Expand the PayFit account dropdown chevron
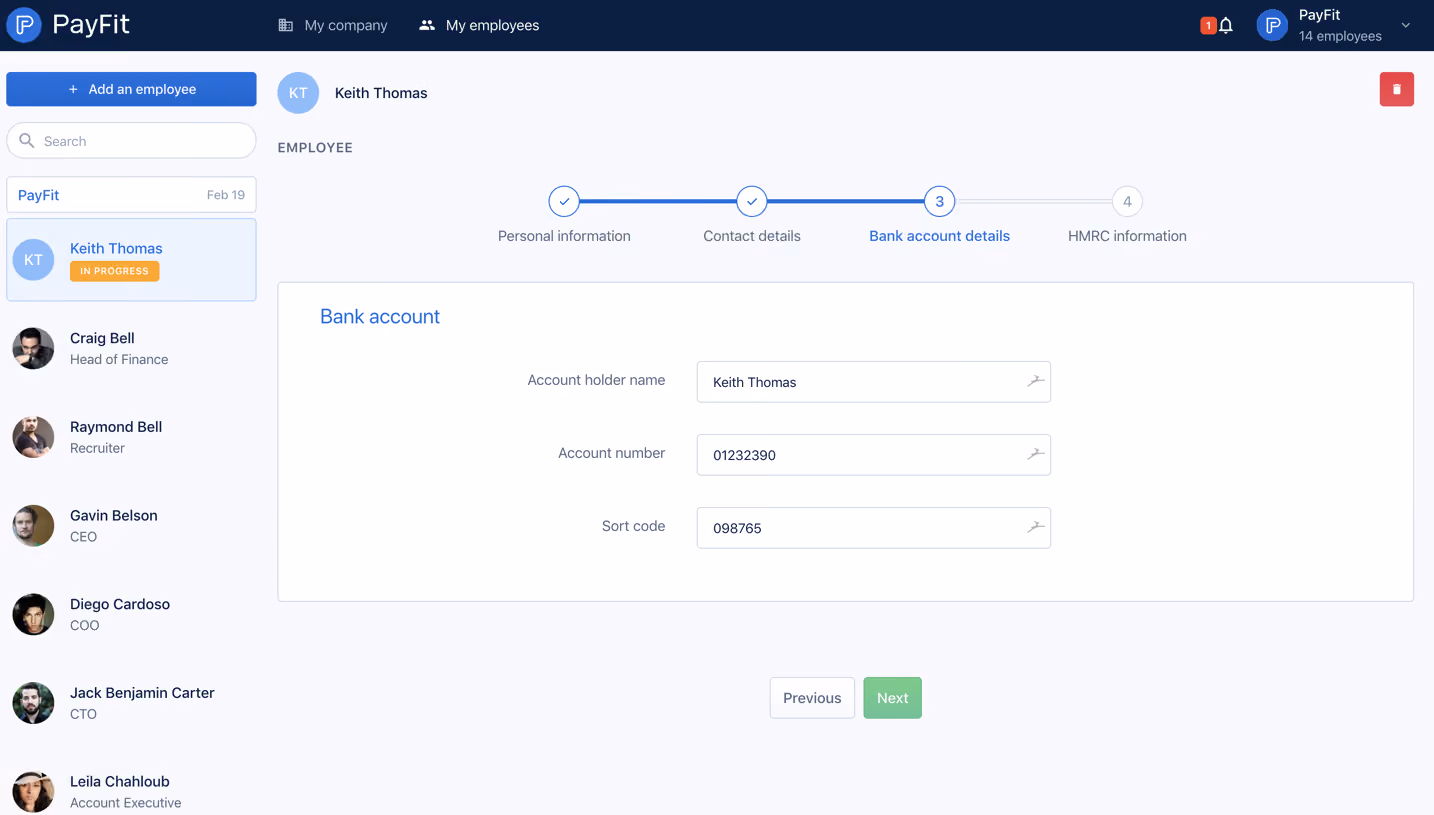 click(1405, 26)
